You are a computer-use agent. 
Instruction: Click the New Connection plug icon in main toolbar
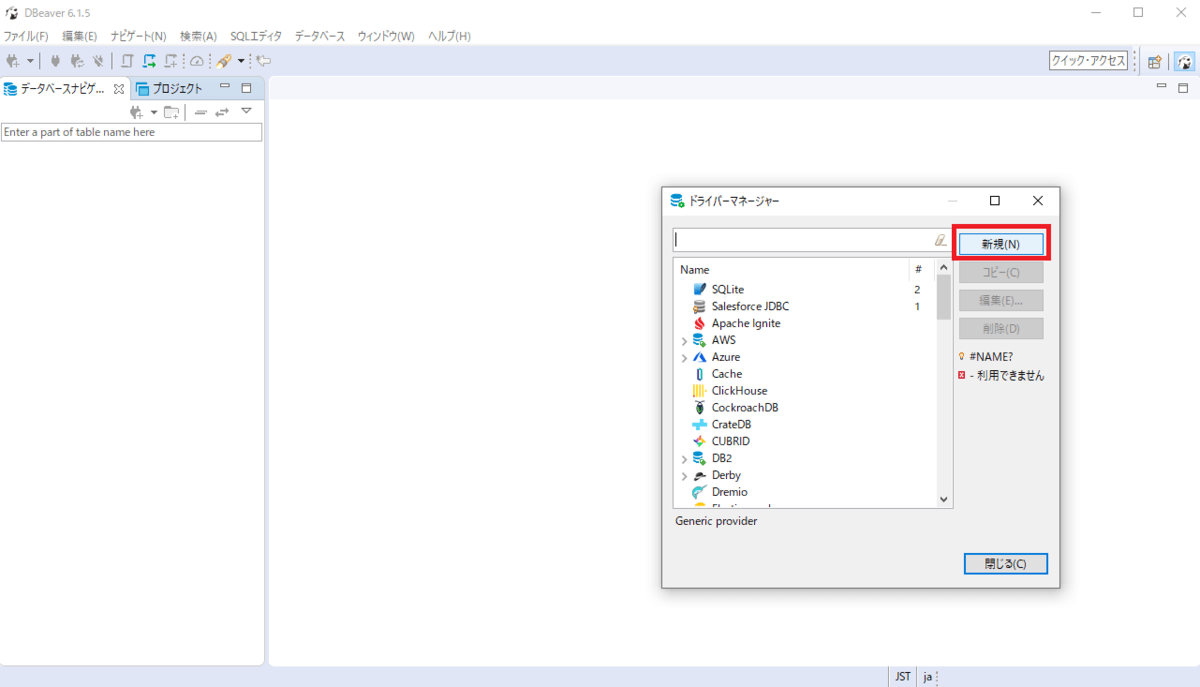click(14, 61)
